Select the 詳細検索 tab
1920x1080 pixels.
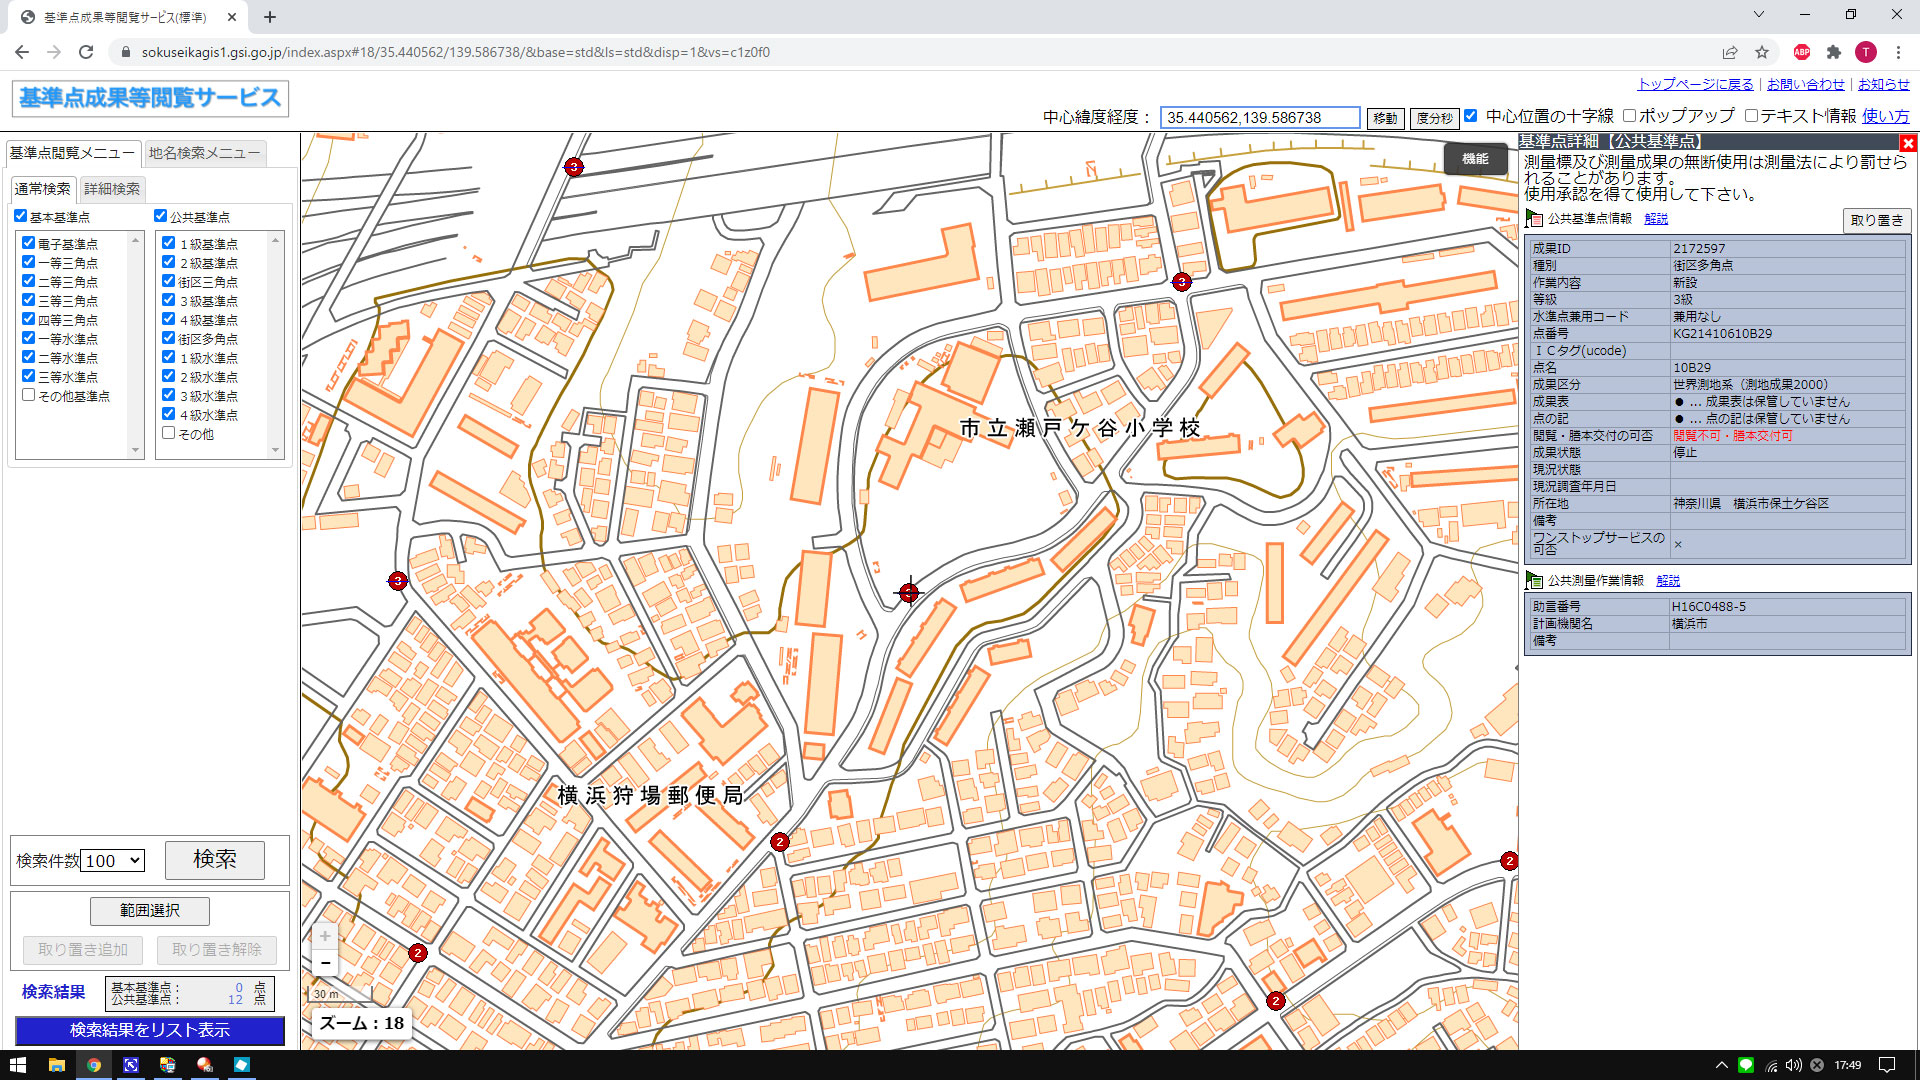[112, 189]
